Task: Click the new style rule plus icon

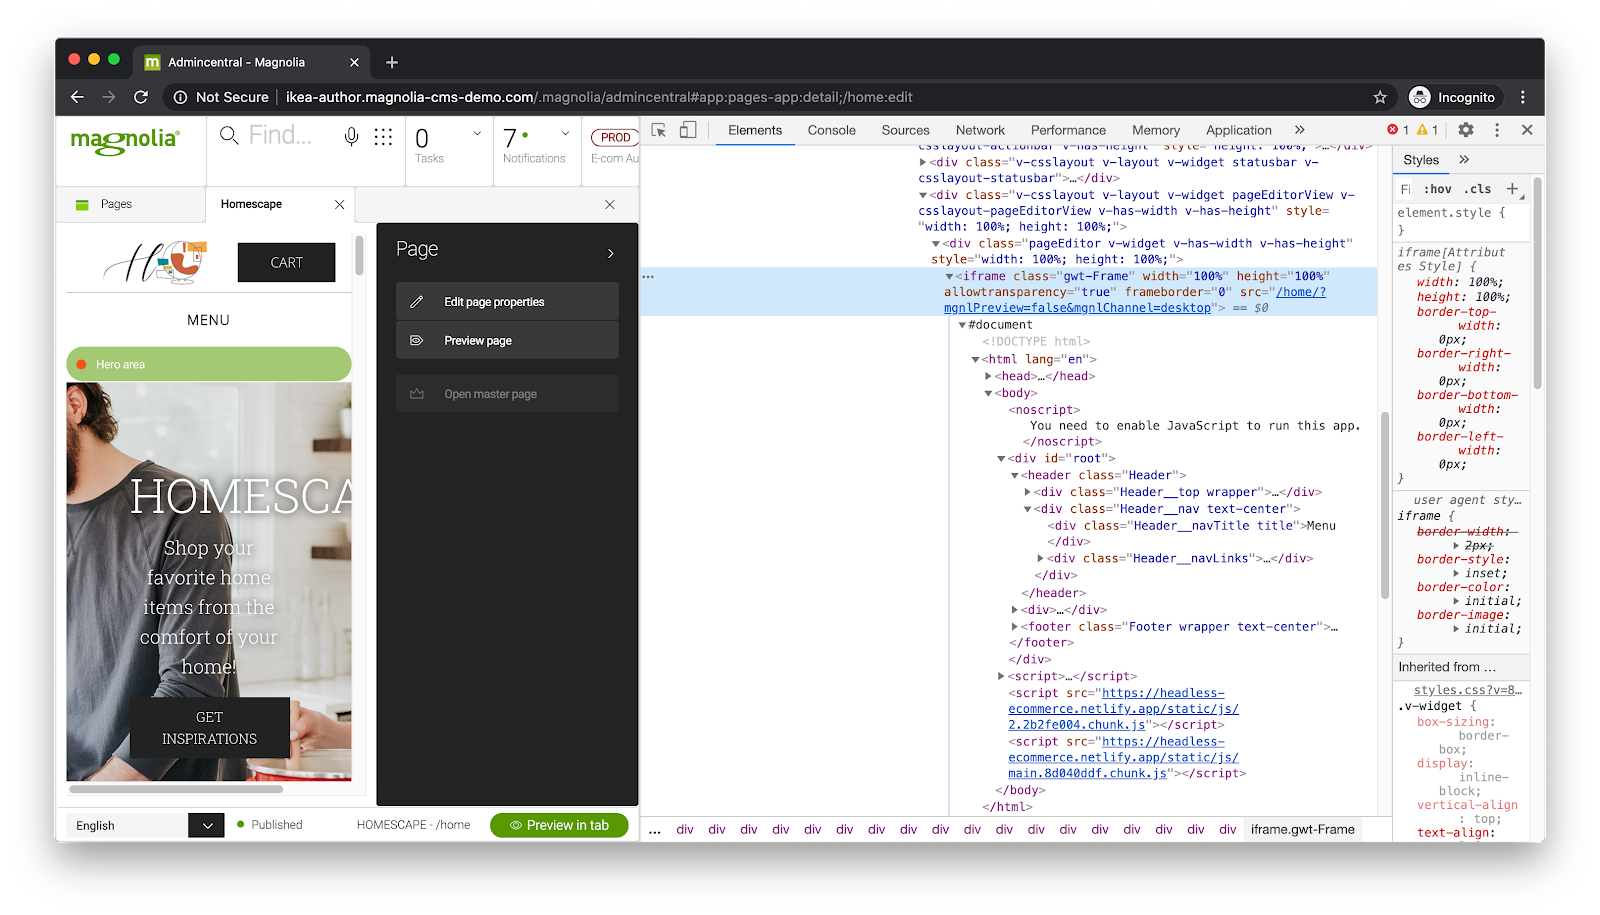Action: 1512,189
